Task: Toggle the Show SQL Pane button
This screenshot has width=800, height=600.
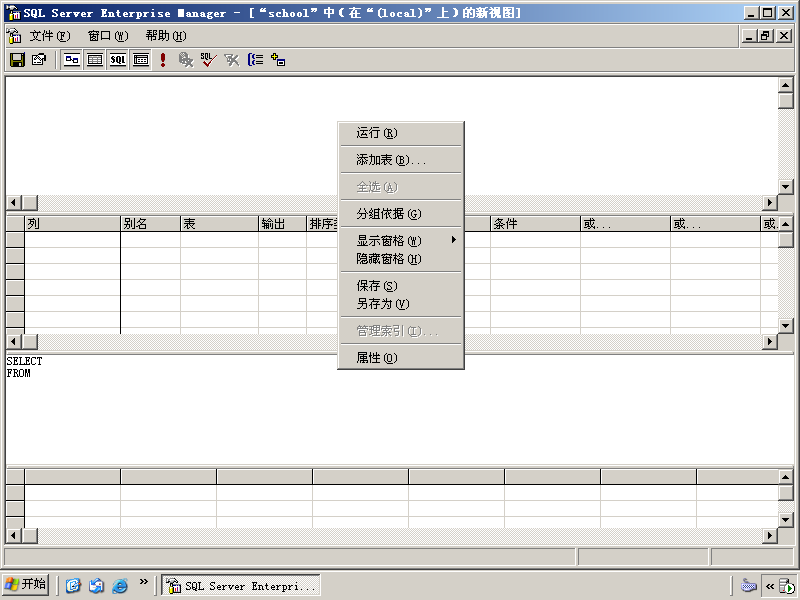Action: click(x=118, y=60)
